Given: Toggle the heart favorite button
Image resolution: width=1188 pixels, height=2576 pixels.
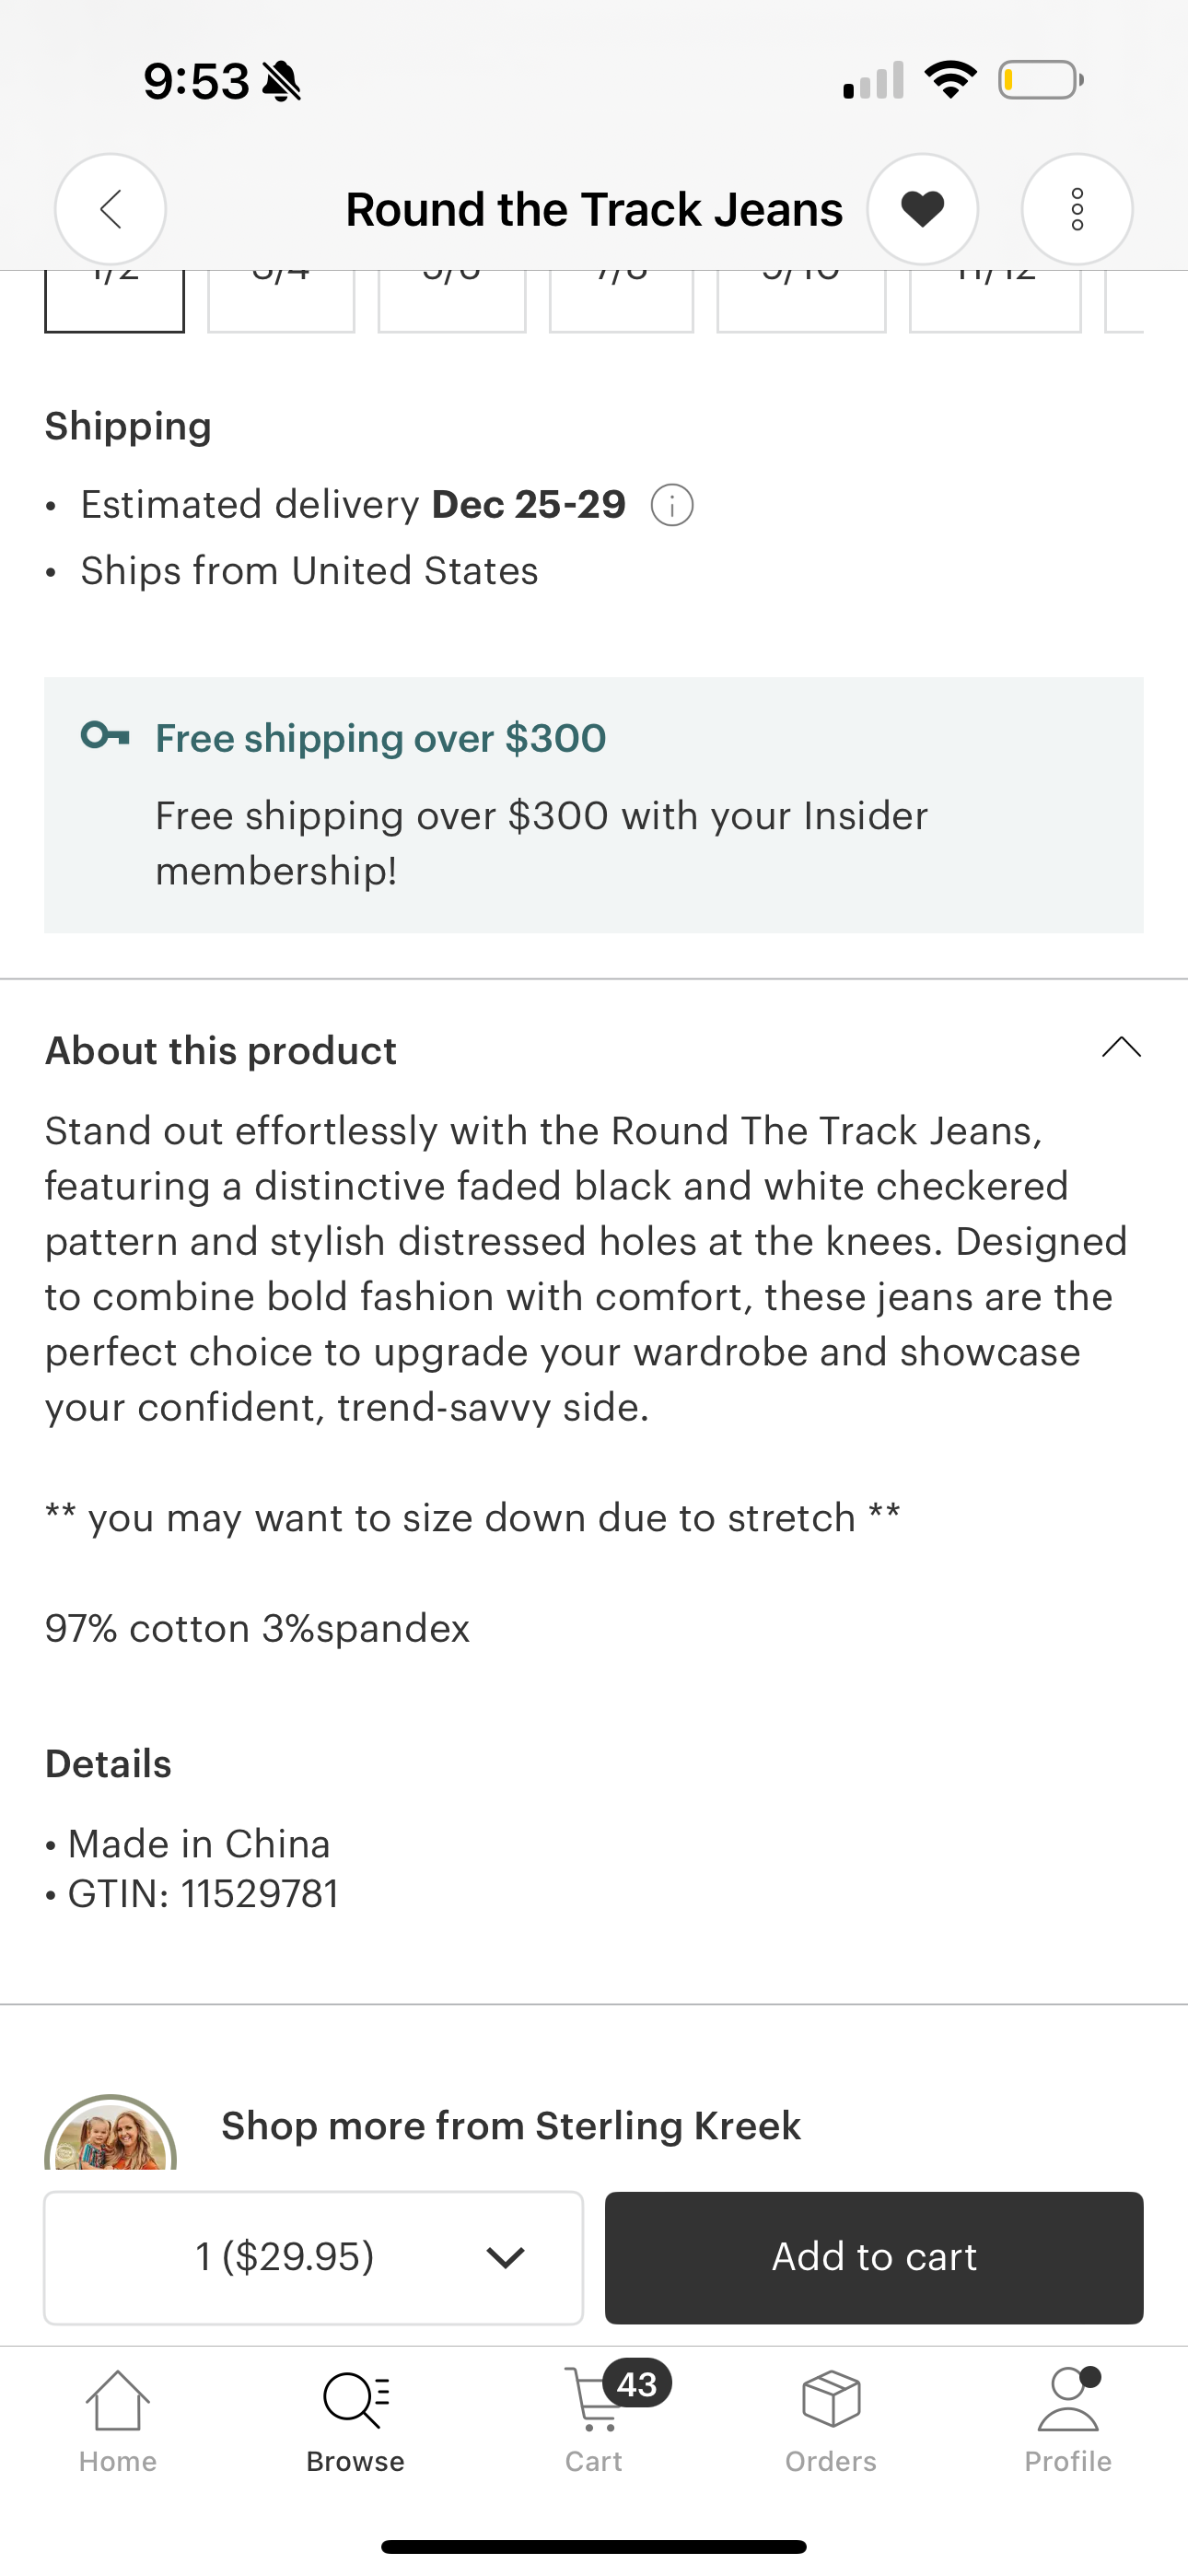Looking at the screenshot, I should [x=922, y=209].
